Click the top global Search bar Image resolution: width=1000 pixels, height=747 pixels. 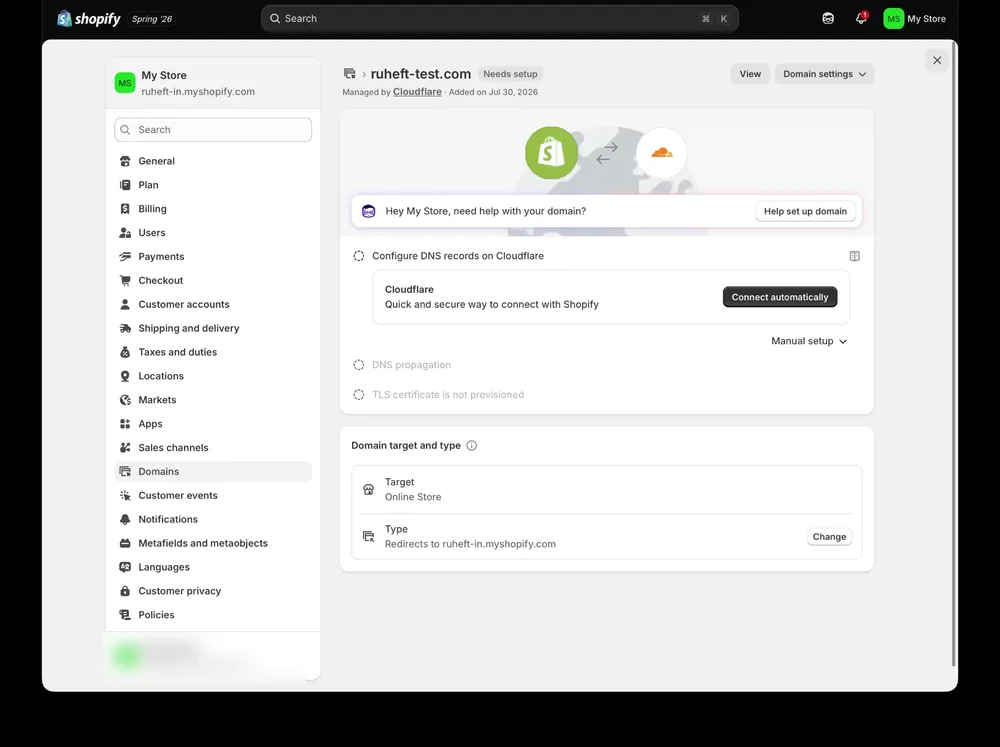pyautogui.click(x=499, y=18)
